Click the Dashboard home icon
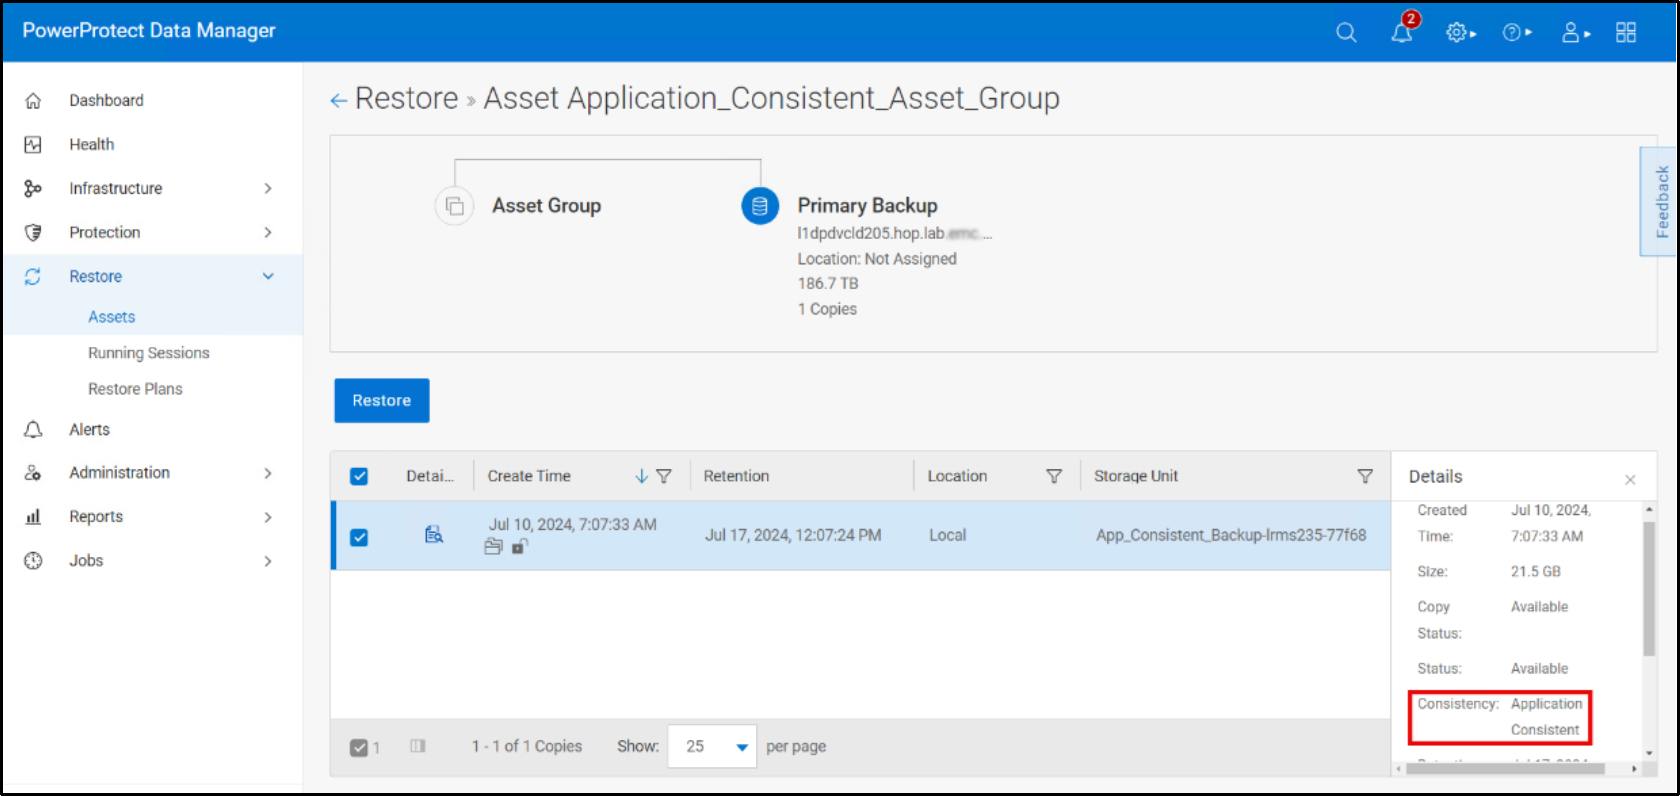The image size is (1680, 796). tap(33, 100)
